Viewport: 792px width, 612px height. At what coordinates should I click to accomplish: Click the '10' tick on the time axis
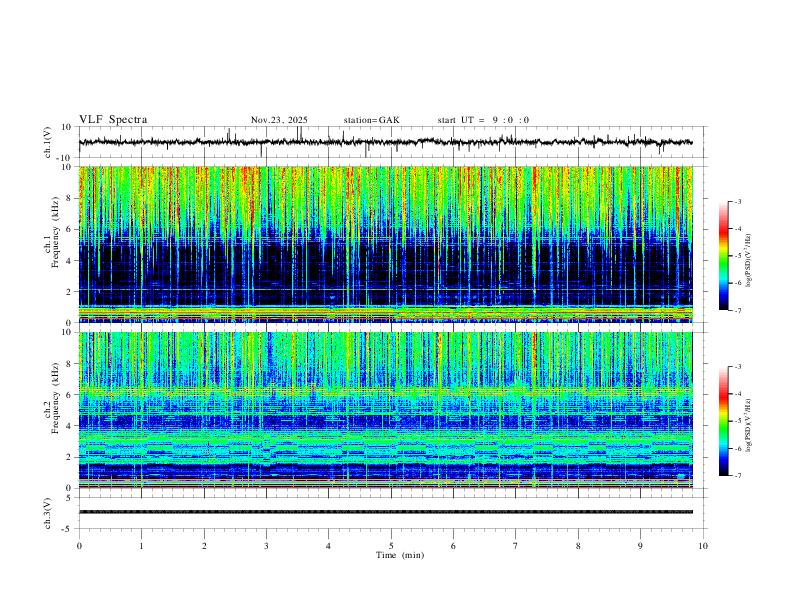point(703,546)
